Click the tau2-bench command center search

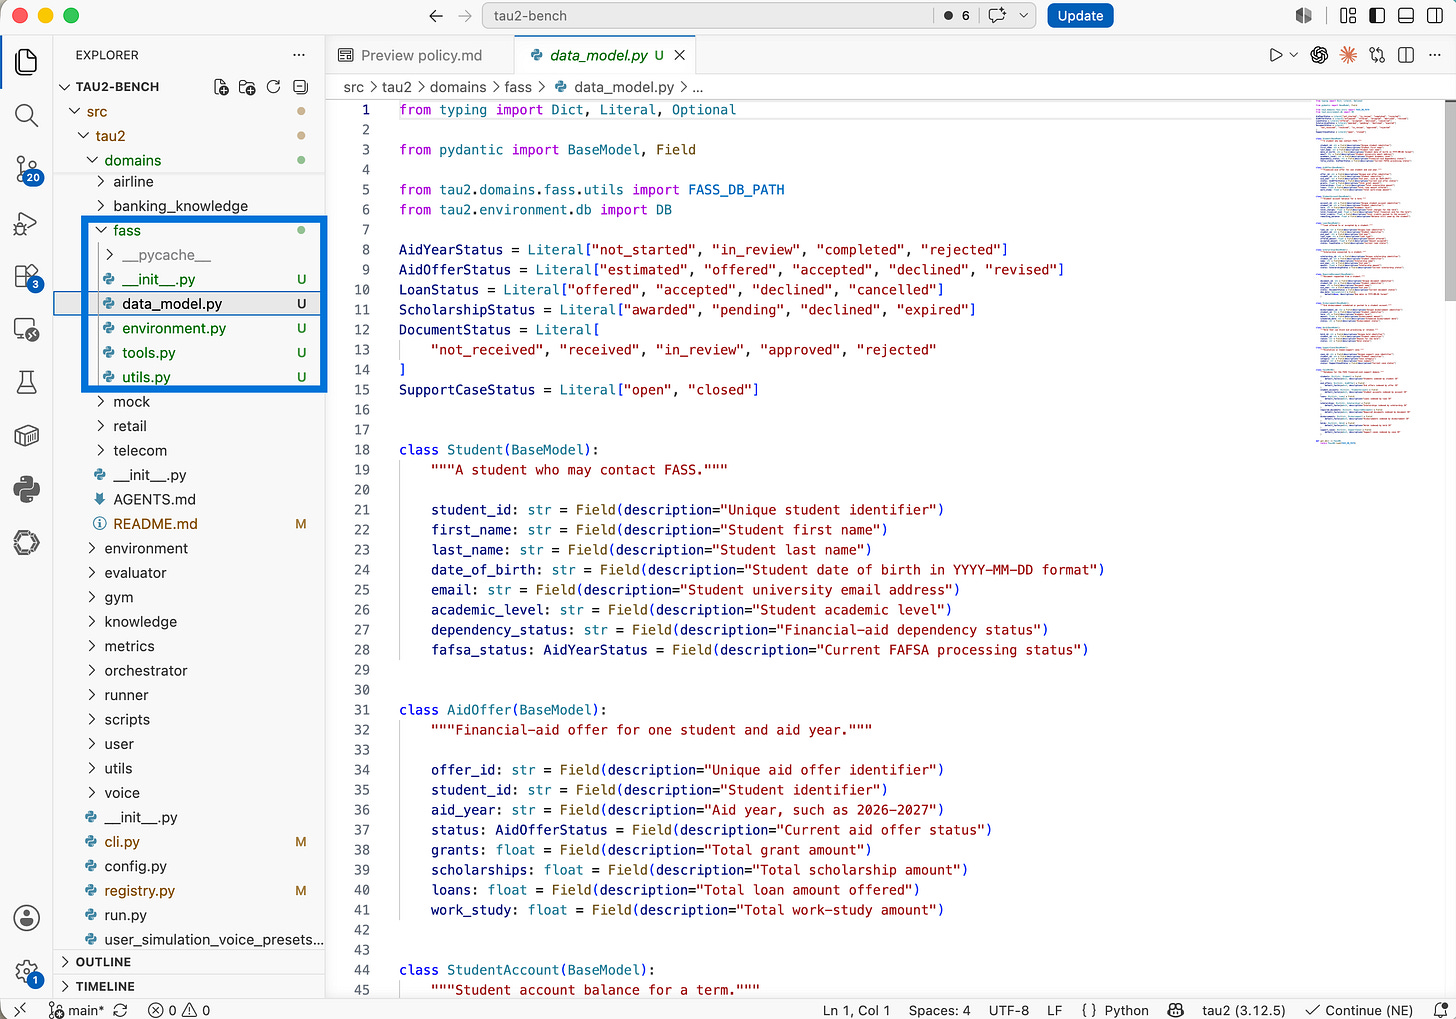[707, 16]
